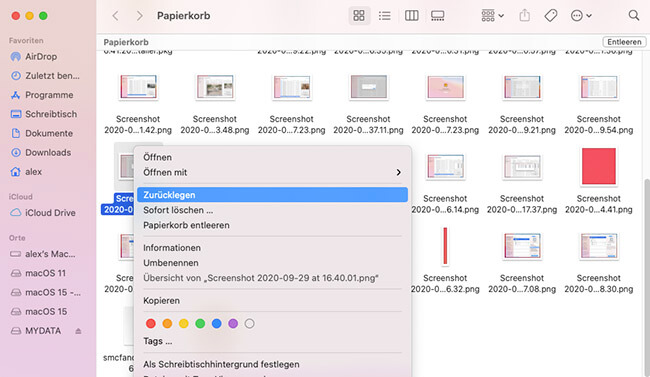
Task: Apply the purple tag color
Action: point(233,323)
